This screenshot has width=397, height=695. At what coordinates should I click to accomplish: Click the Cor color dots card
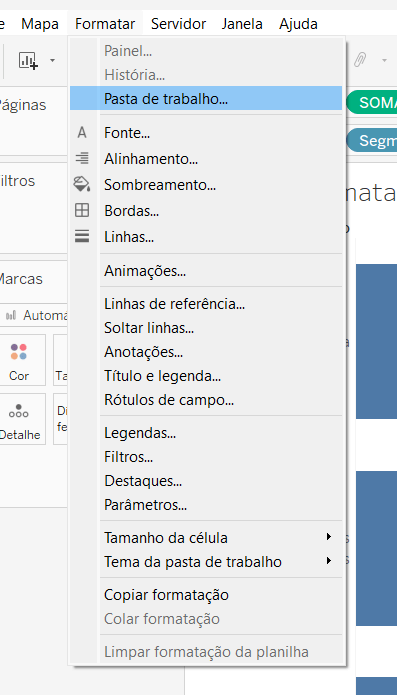tap(19, 360)
